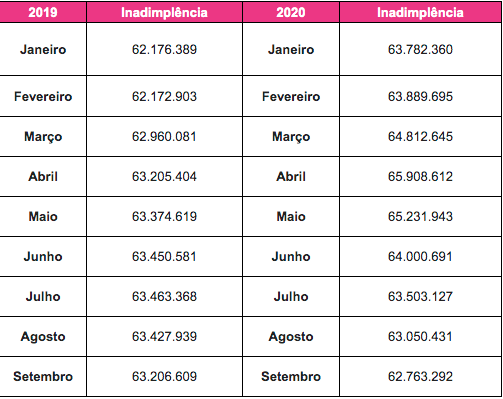The image size is (503, 399).
Task: Click the value 63.889.695
Action: (x=420, y=96)
